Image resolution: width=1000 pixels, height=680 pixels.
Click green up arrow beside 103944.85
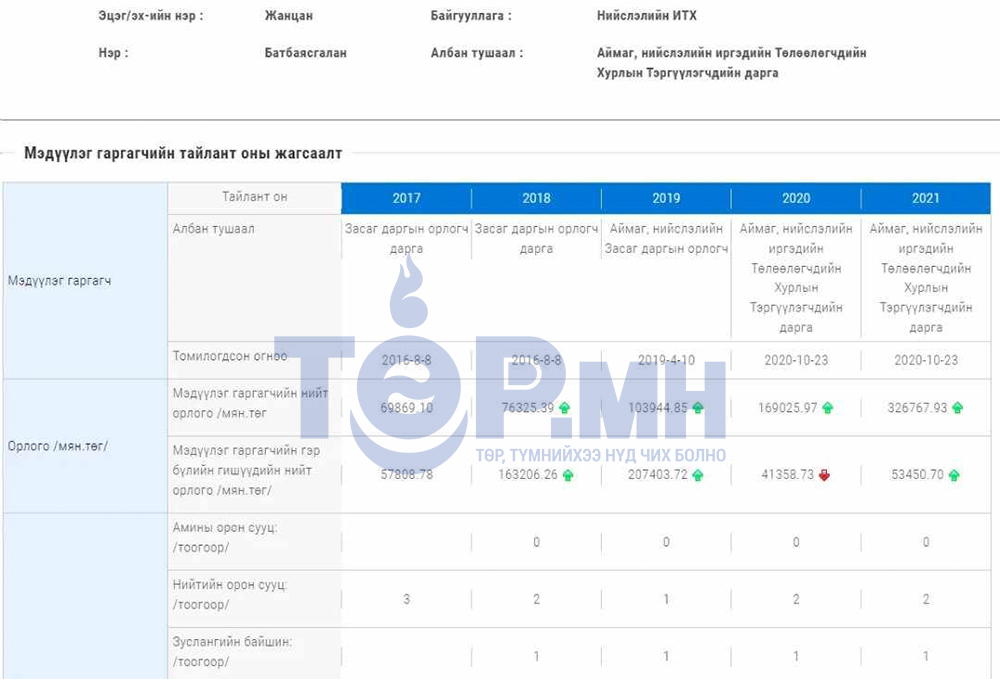[697, 408]
